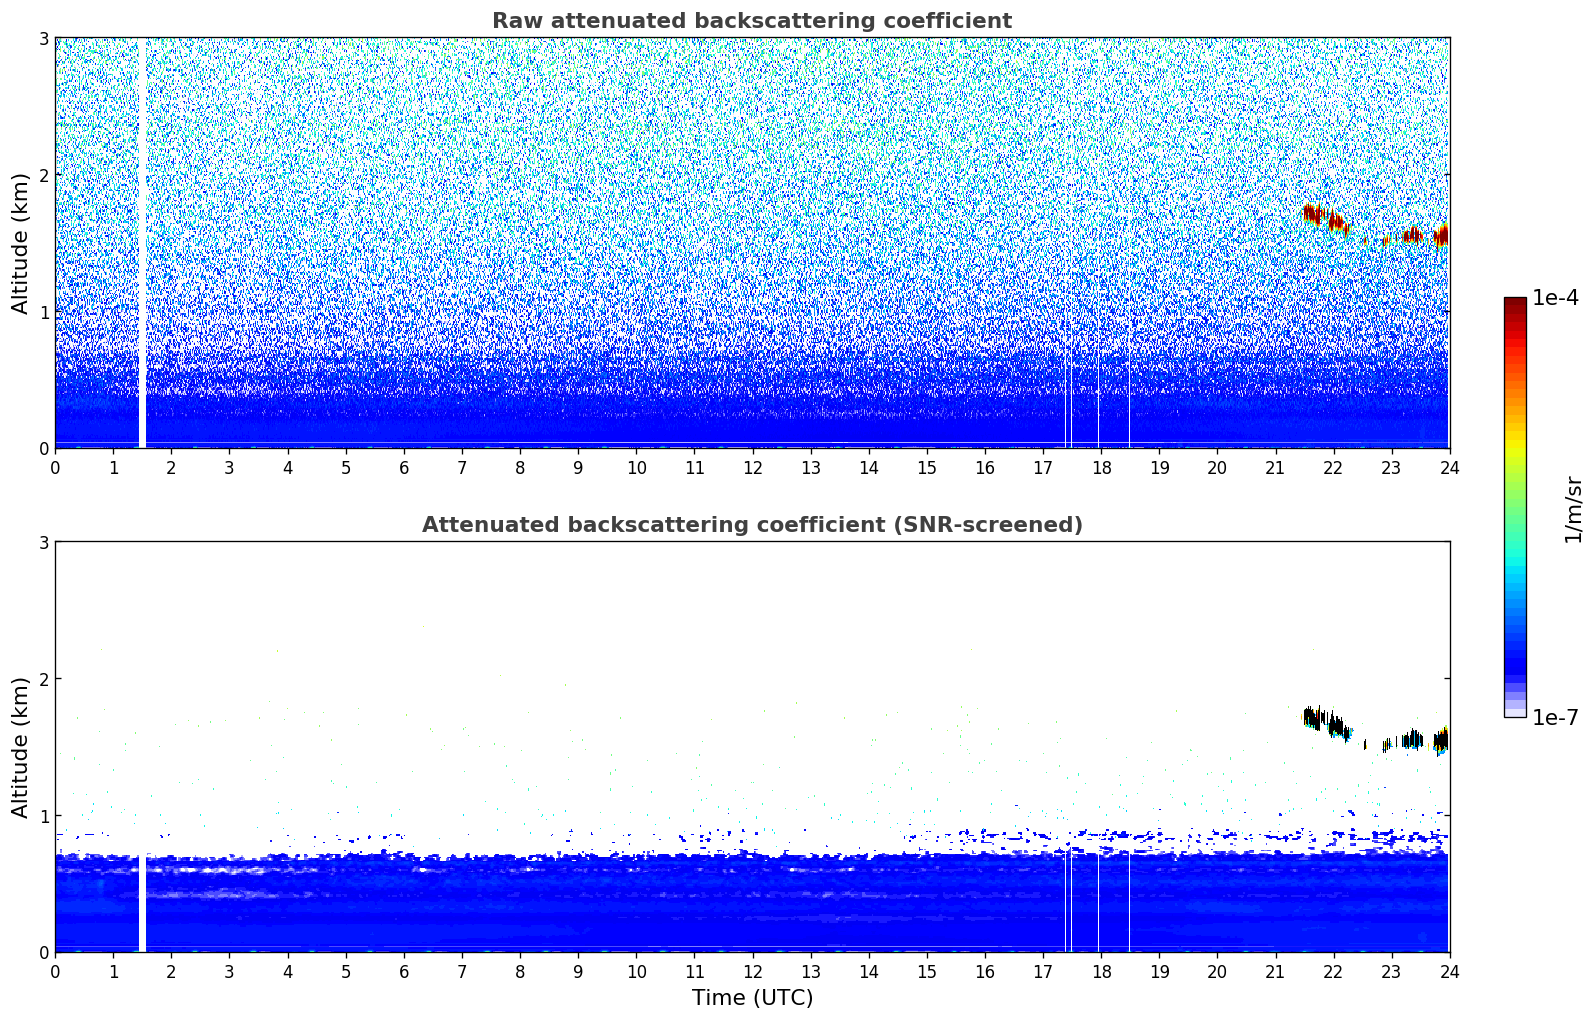Click the top panel's "Altitude (km)" label

pos(20,243)
